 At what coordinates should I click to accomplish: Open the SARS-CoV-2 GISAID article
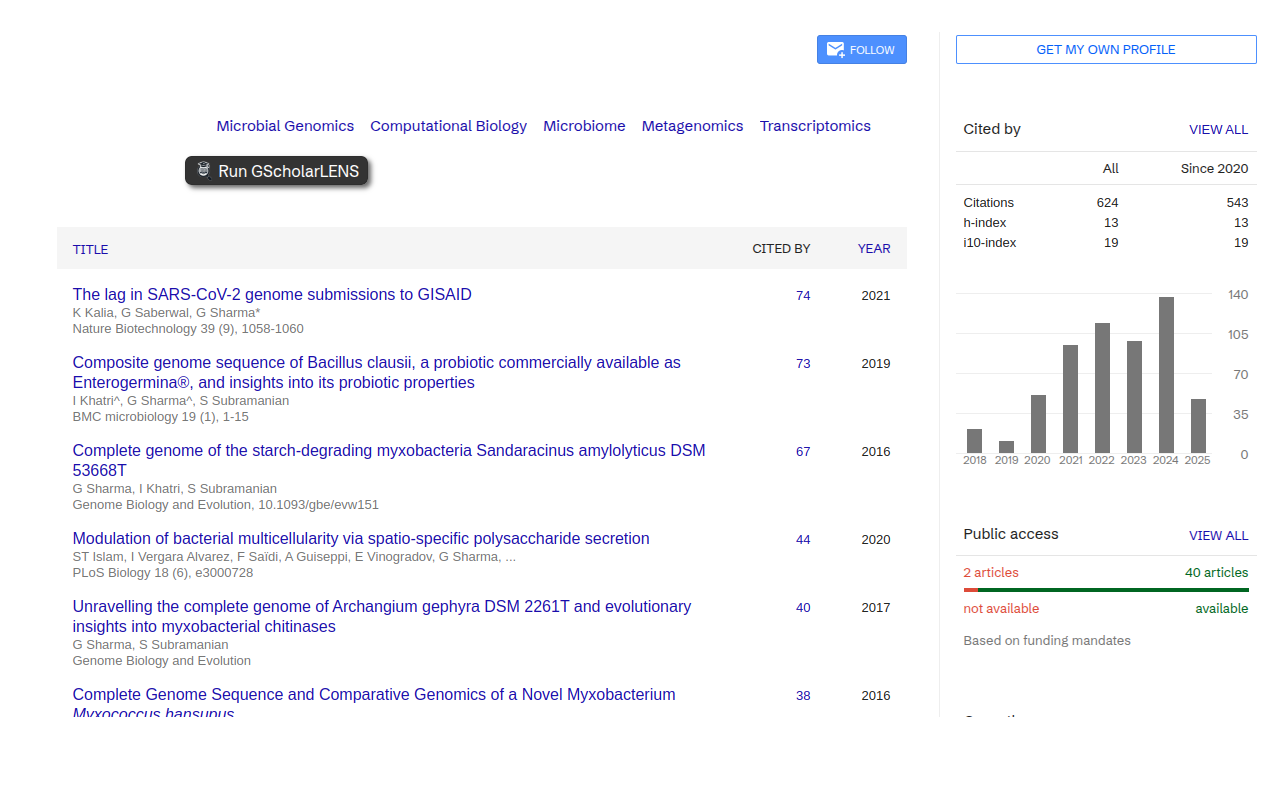coord(272,294)
